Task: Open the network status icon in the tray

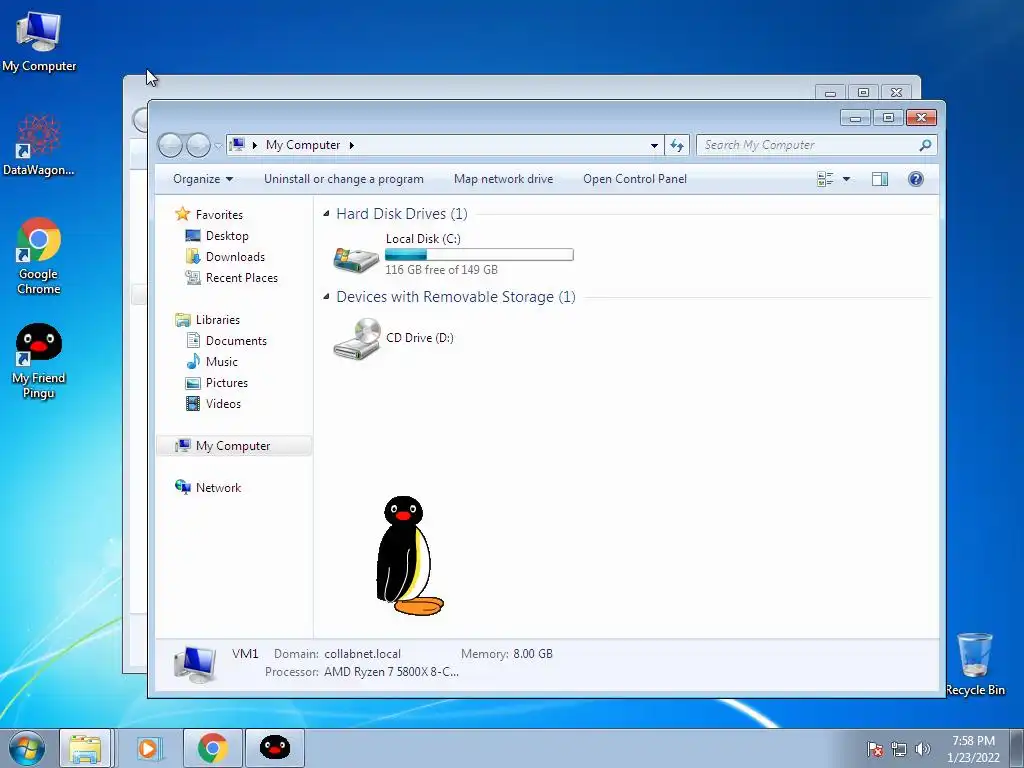Action: tap(899, 749)
